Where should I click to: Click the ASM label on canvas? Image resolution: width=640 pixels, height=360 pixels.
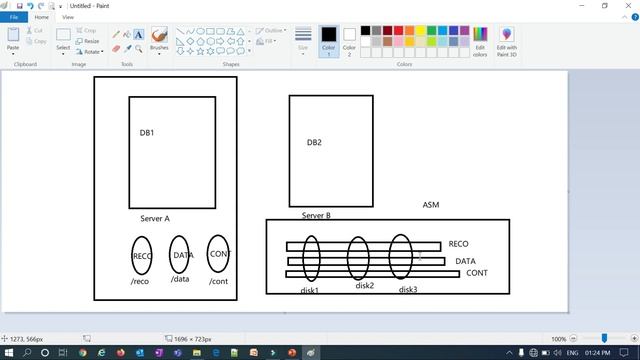click(x=431, y=204)
